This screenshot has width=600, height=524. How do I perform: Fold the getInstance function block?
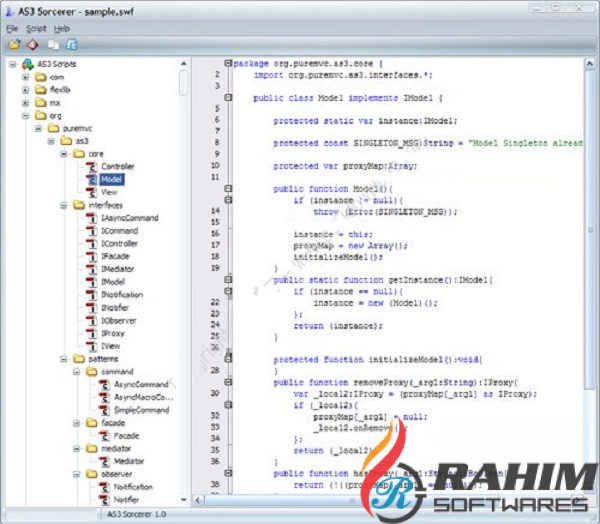(x=228, y=280)
